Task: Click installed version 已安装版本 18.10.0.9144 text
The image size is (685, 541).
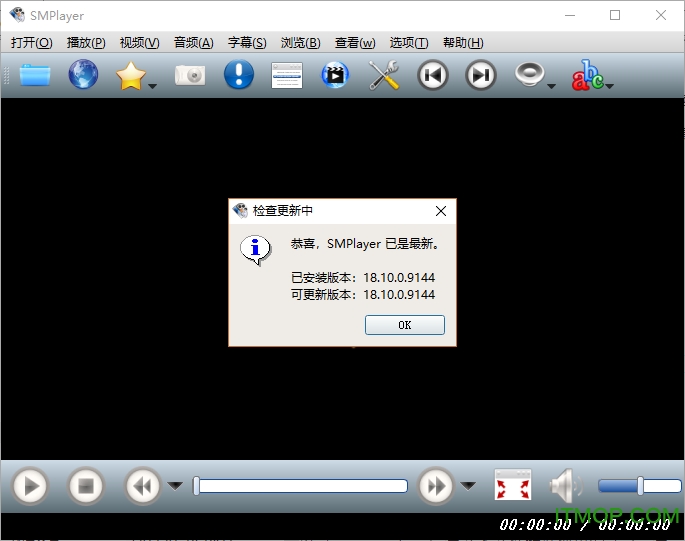Action: [x=363, y=277]
